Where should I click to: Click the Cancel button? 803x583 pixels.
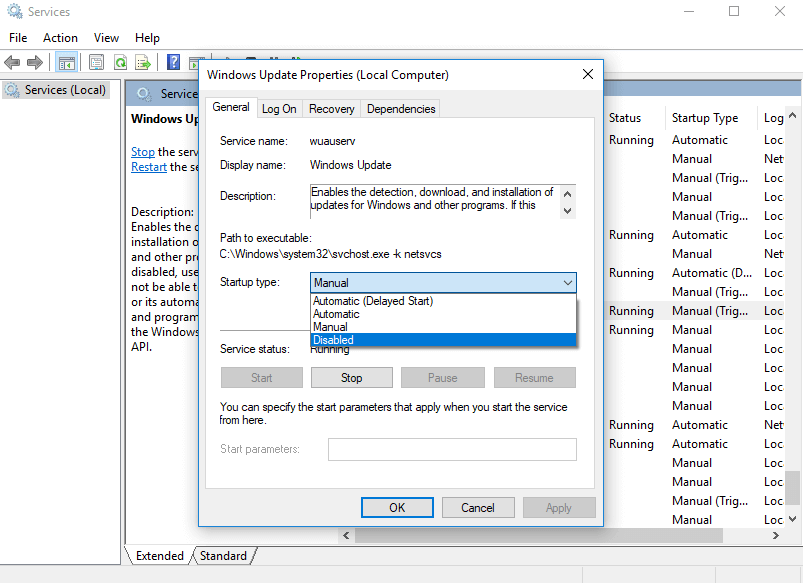tap(478, 508)
